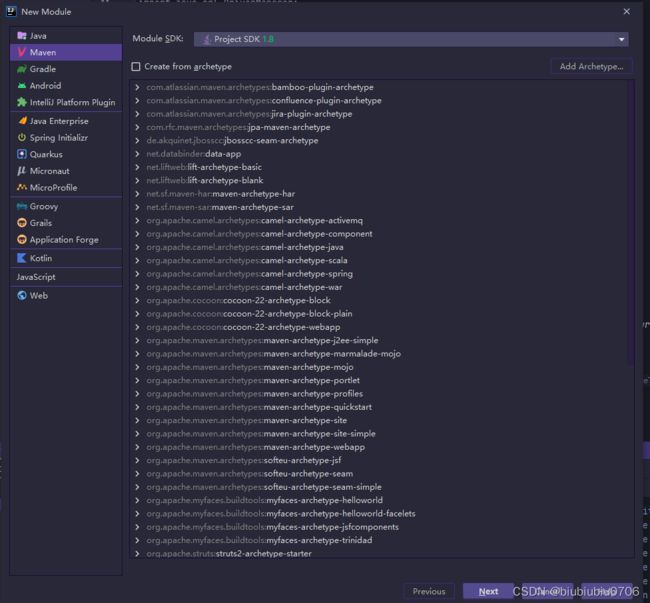Select the Gradle module type
The image size is (650, 603).
pos(66,69)
